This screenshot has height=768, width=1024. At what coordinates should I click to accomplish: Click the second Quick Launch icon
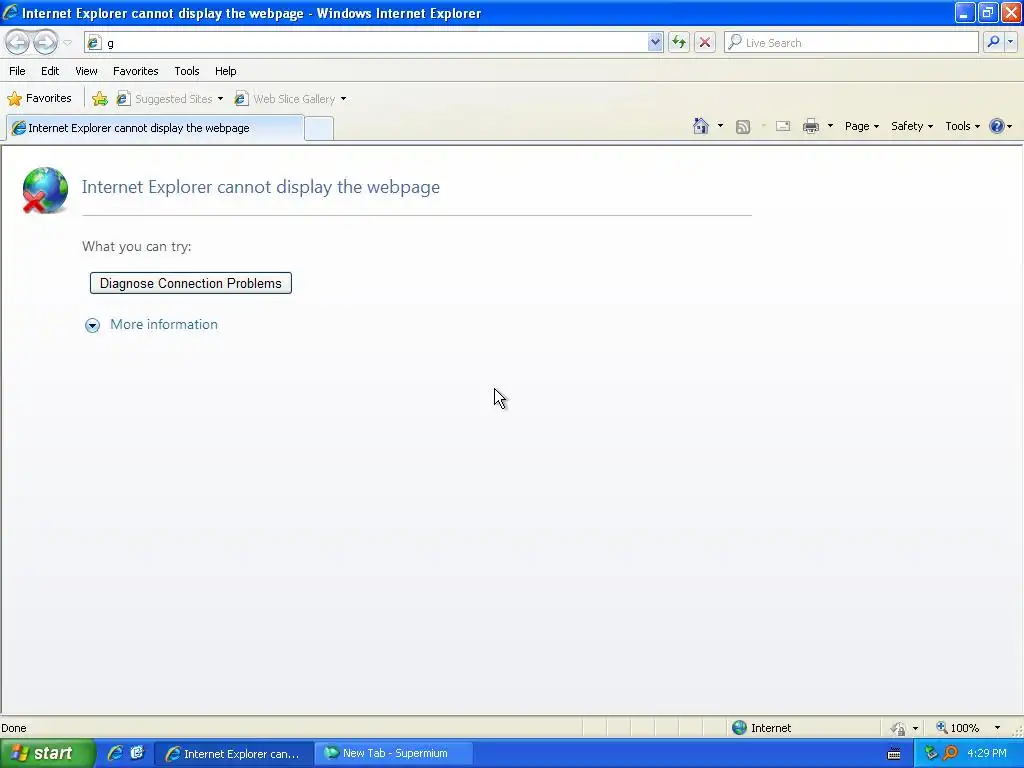coord(137,753)
